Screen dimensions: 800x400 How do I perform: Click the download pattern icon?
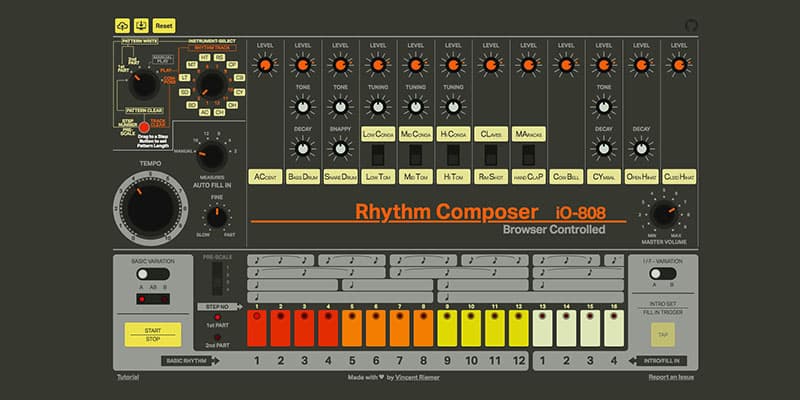[x=142, y=24]
